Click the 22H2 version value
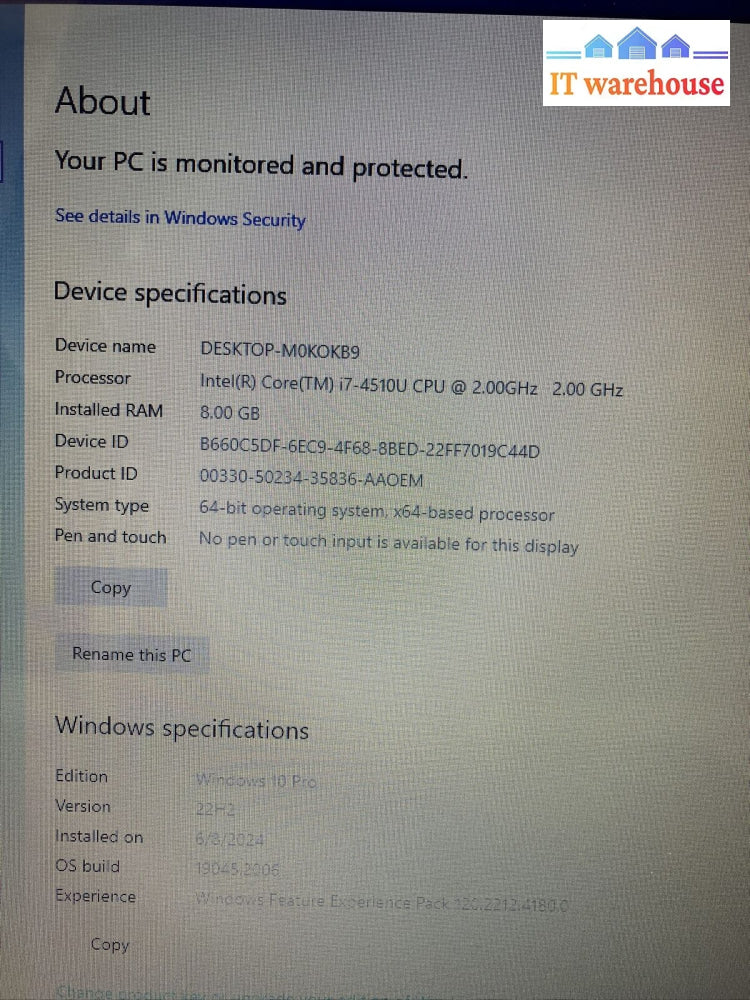 216,810
